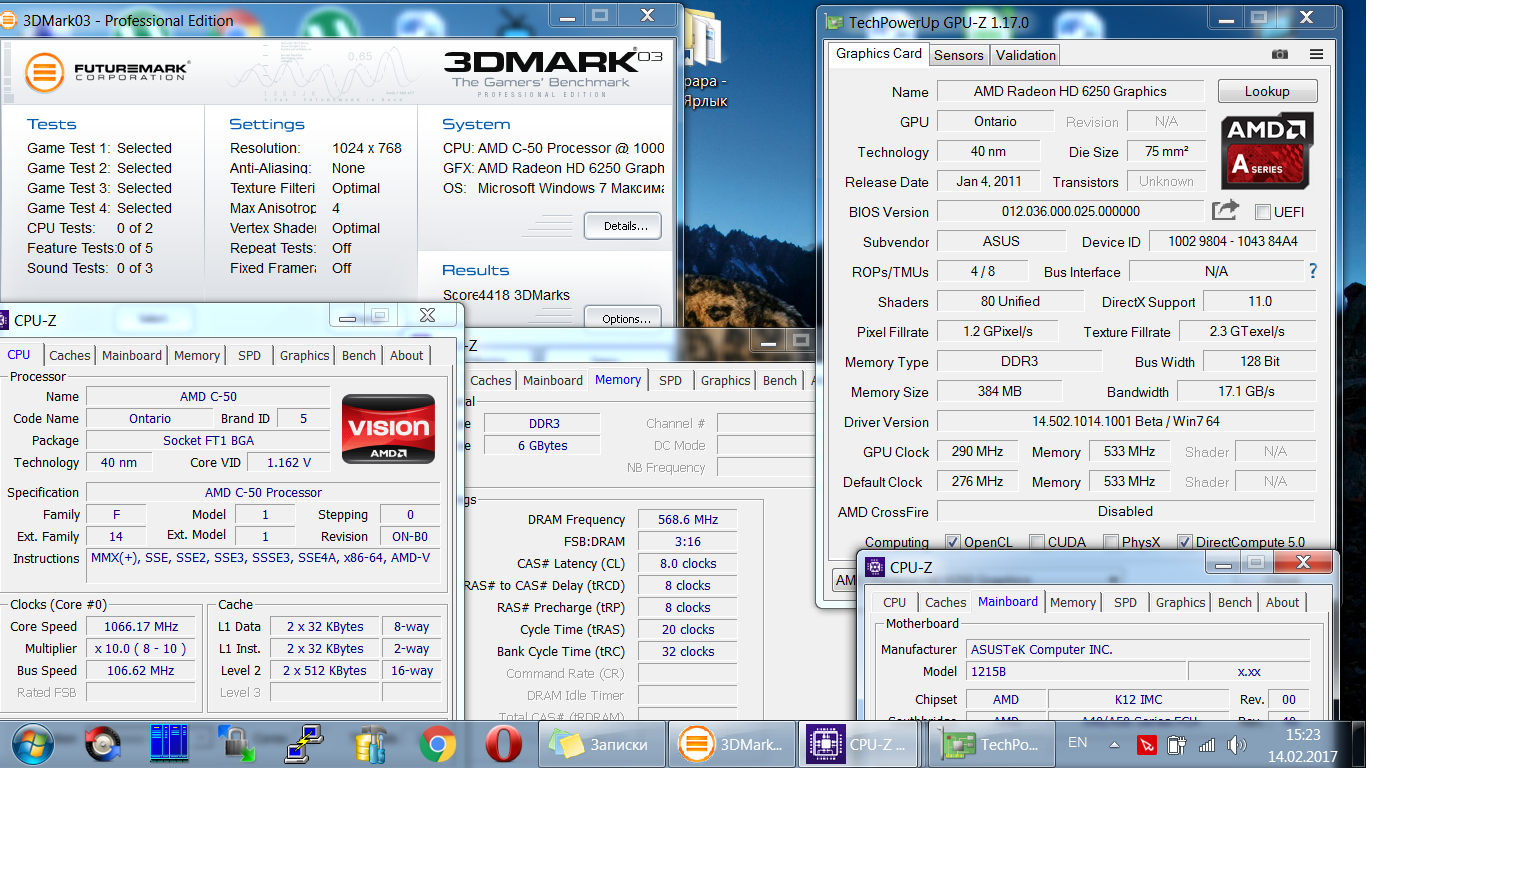The height and width of the screenshot is (882, 1538).
Task: Click the Bandwidth value 17.1 GB/s
Action: coord(1246,391)
